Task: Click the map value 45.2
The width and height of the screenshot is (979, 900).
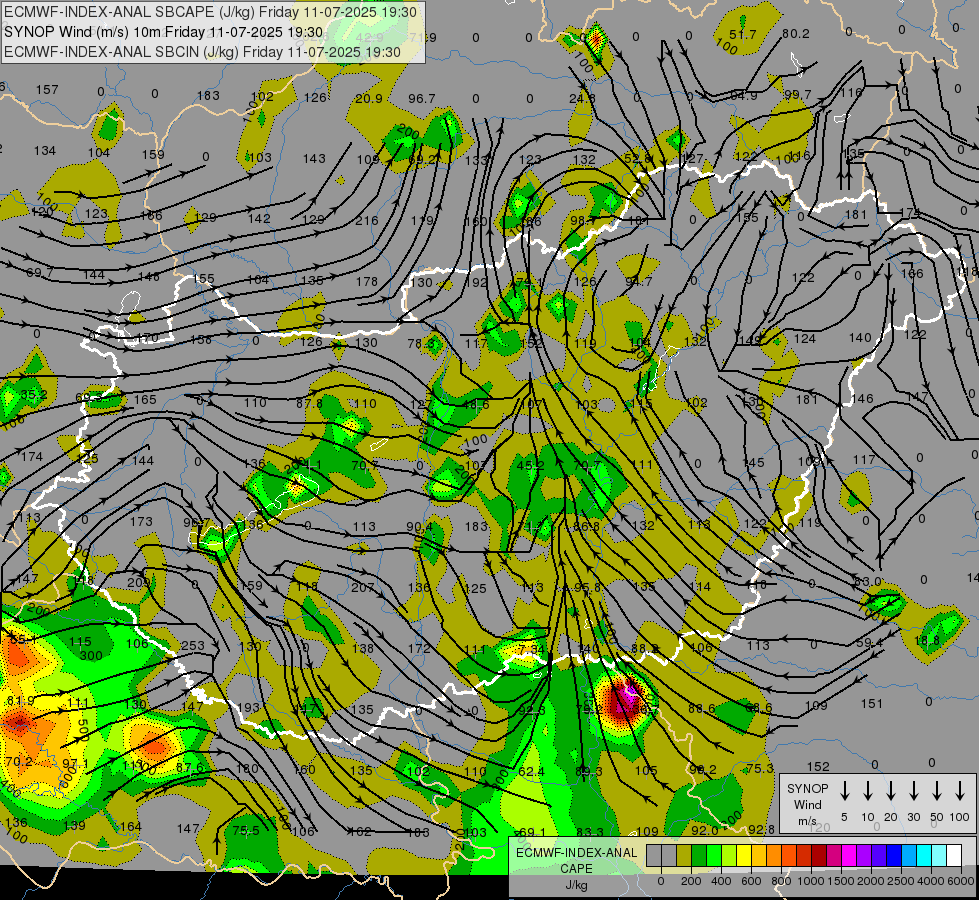Action: [x=531, y=465]
